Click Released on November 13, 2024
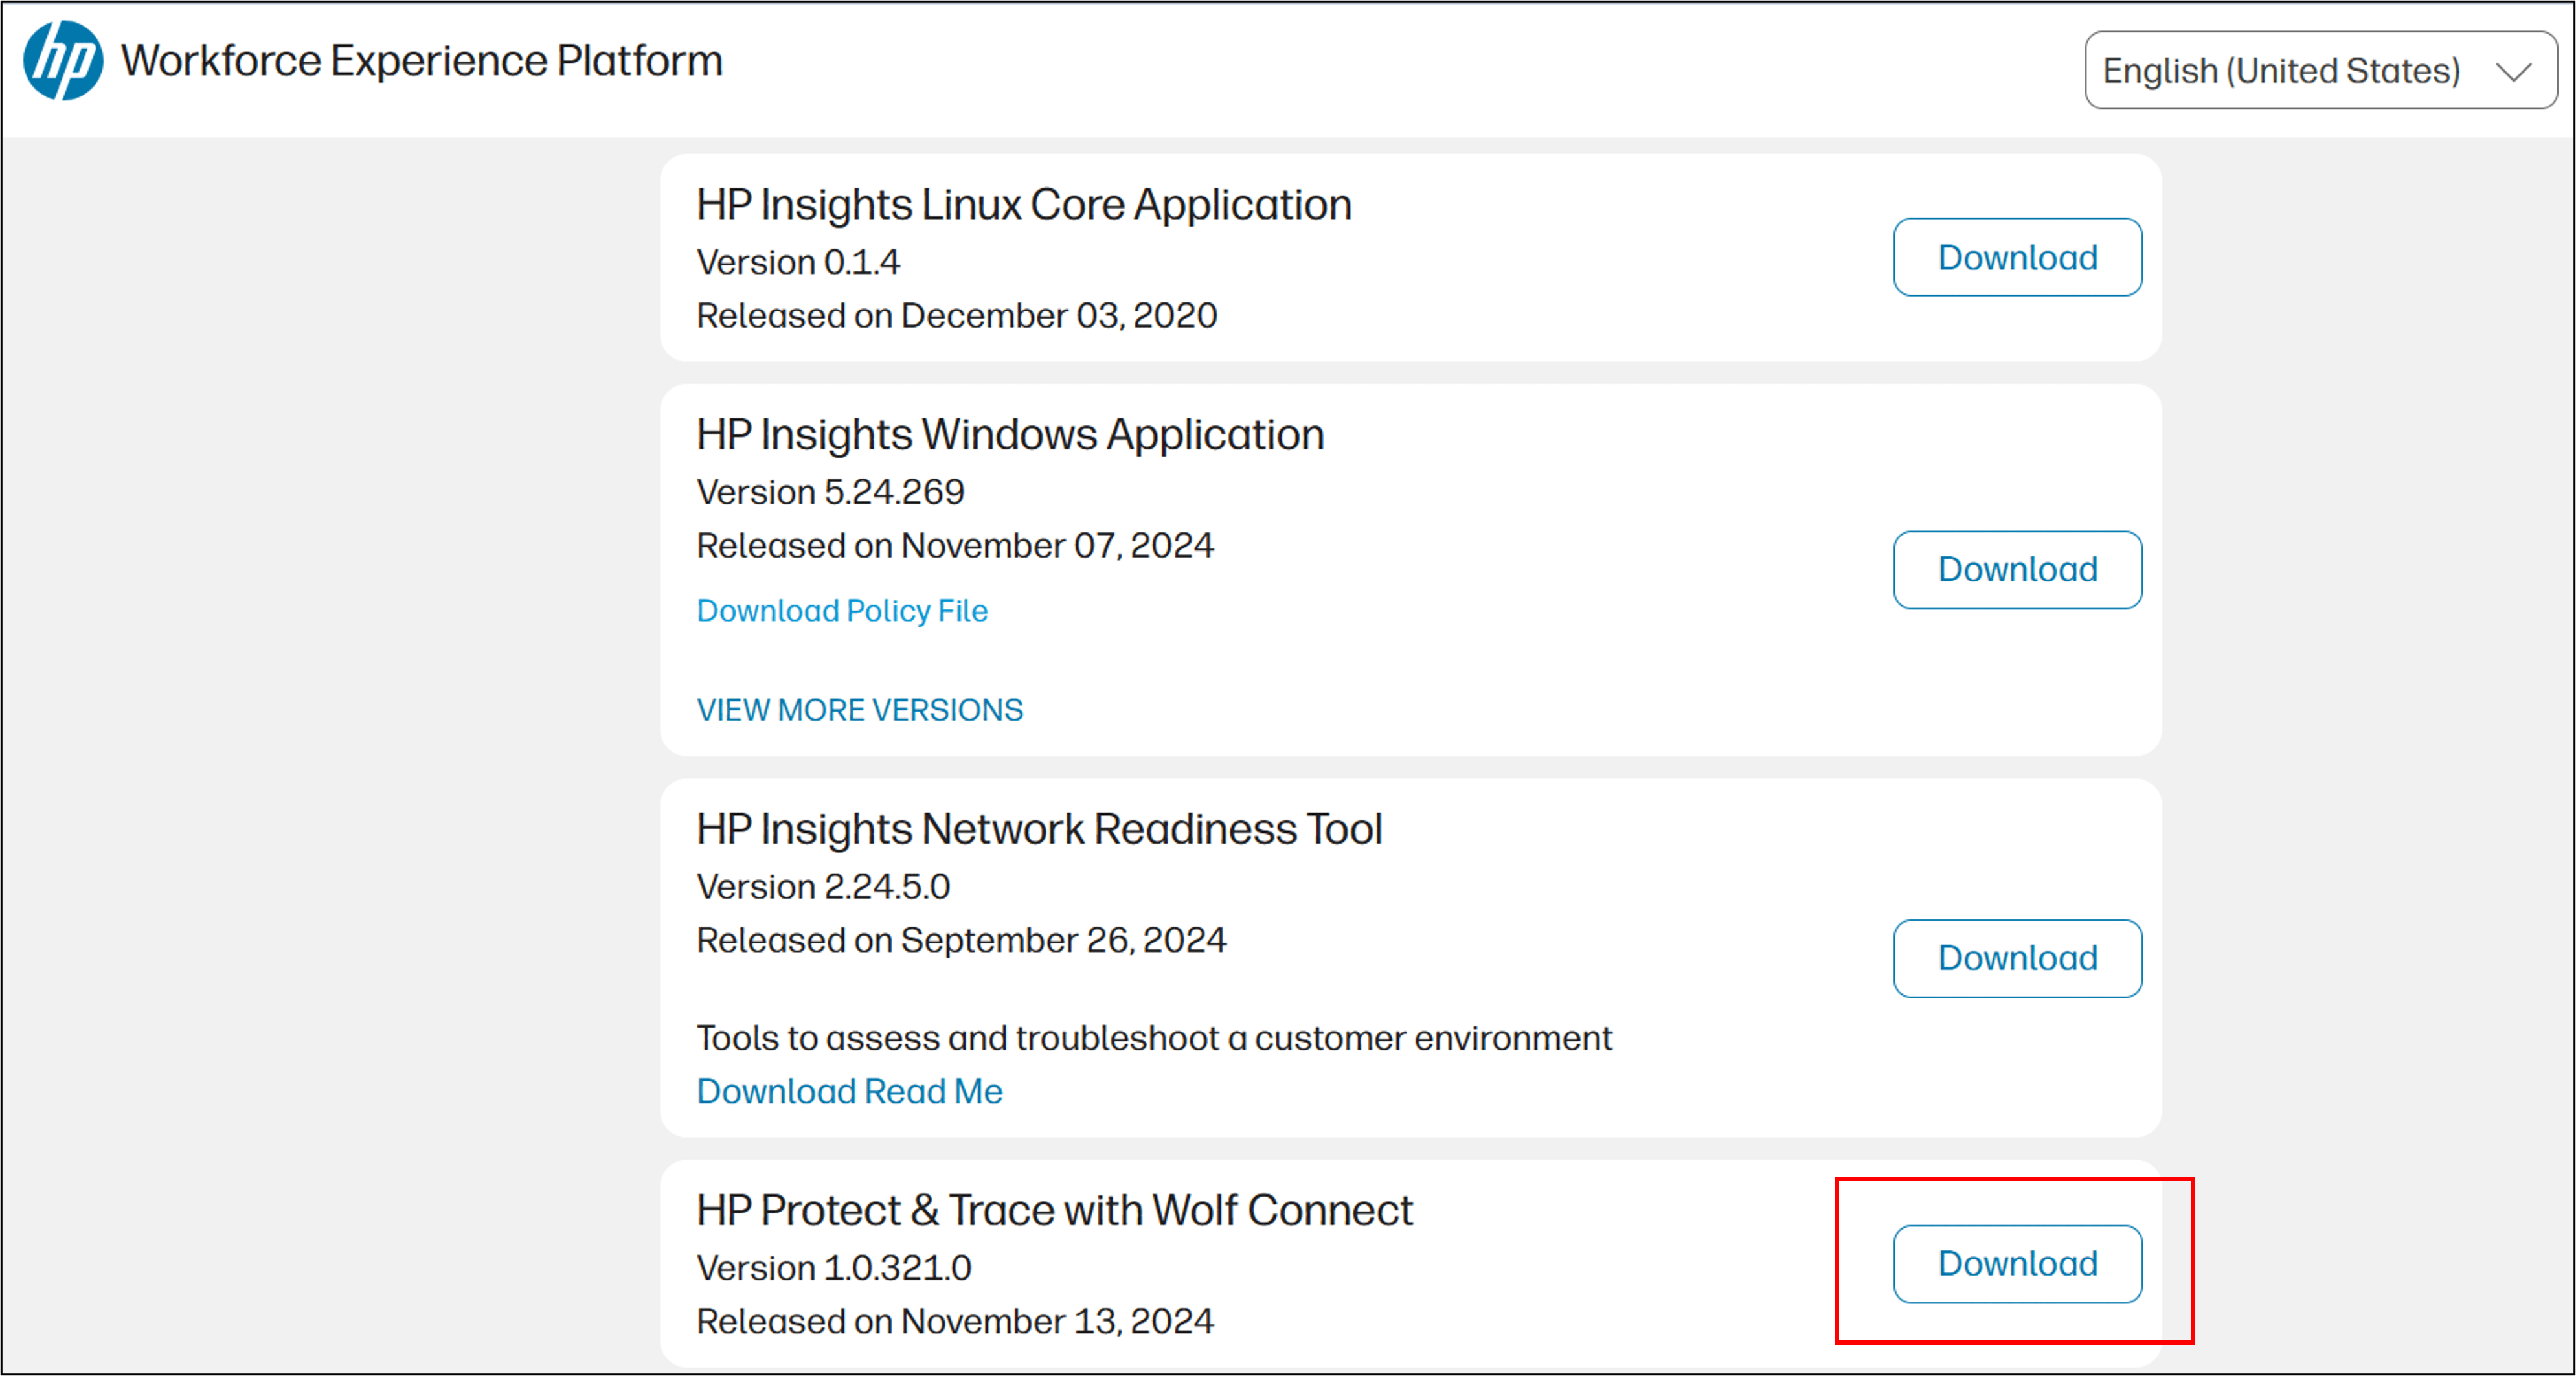Screen dimensions: 2576x1376 point(955,1322)
